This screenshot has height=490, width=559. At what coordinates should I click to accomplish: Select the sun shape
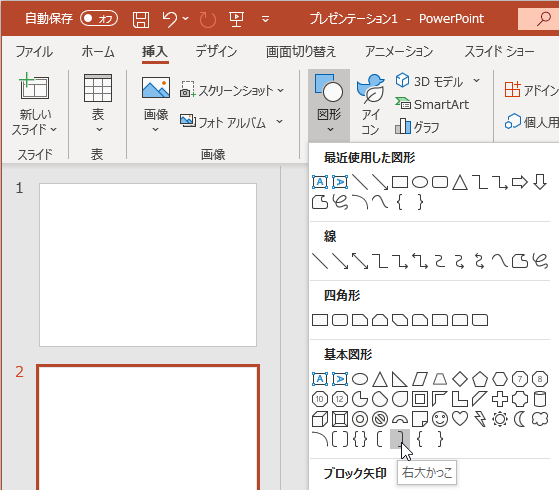pos(500,419)
